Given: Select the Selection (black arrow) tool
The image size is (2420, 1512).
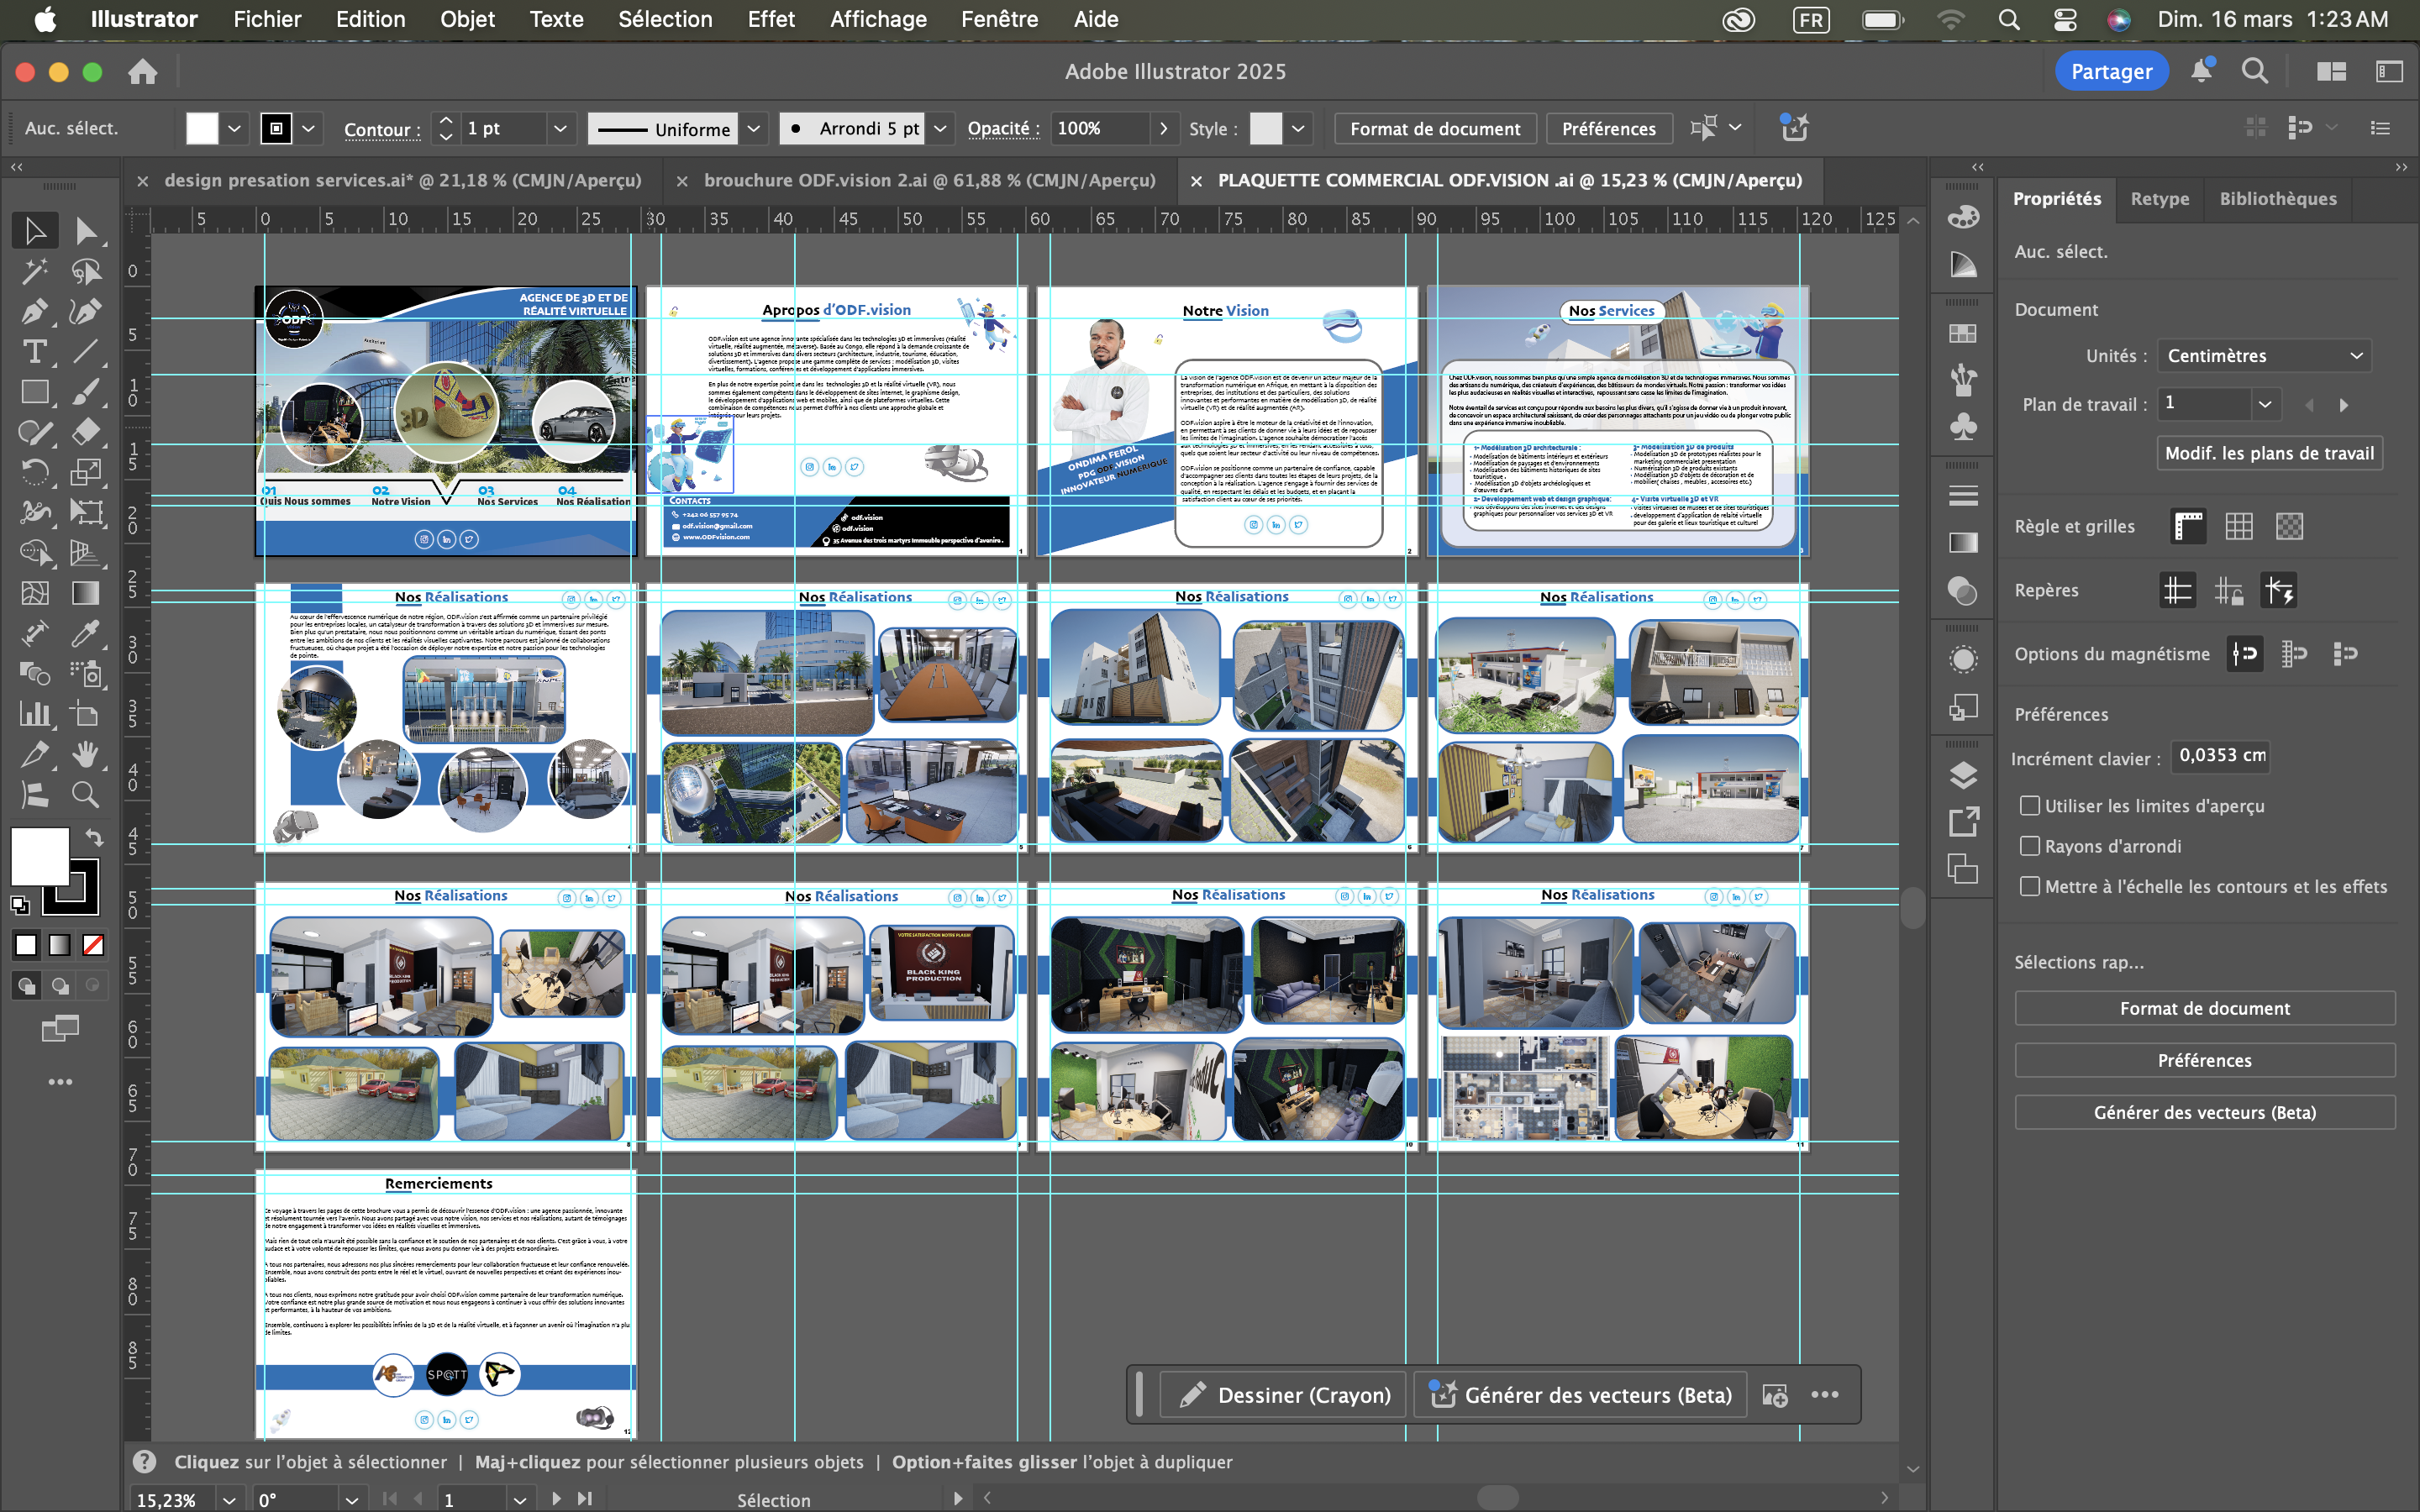Looking at the screenshot, I should click(35, 231).
